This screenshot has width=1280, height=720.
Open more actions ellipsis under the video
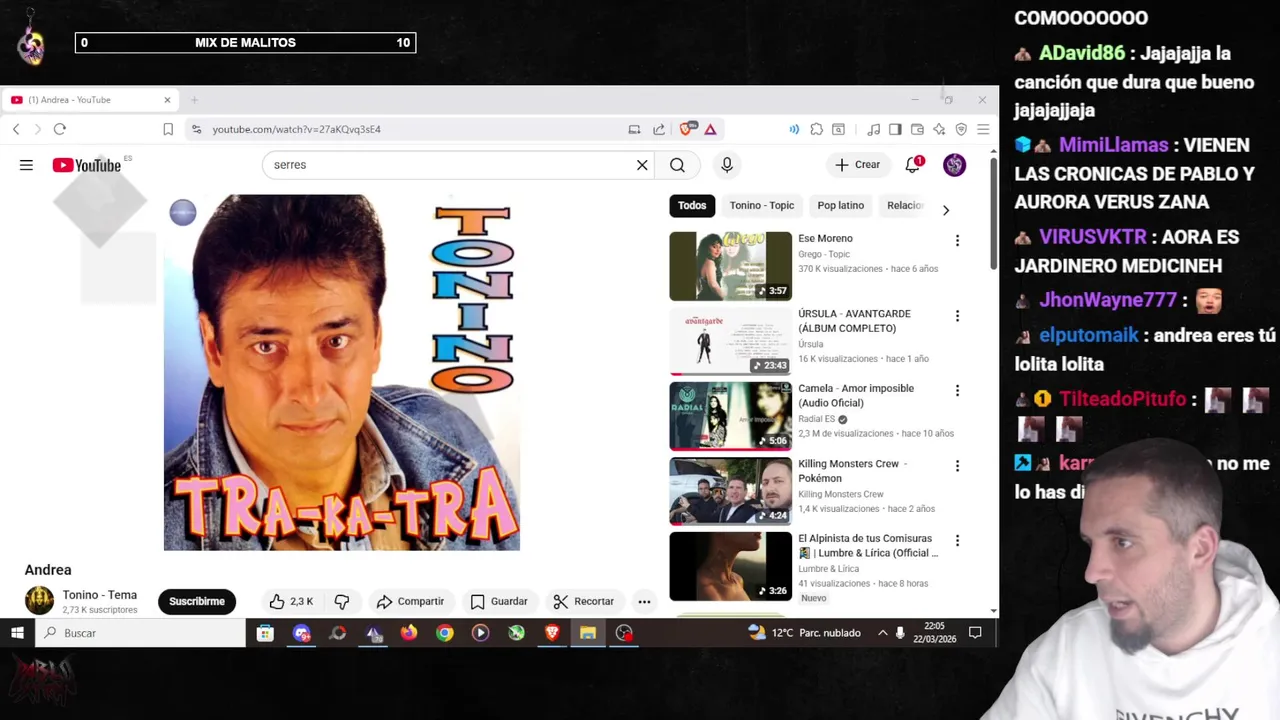pos(644,601)
